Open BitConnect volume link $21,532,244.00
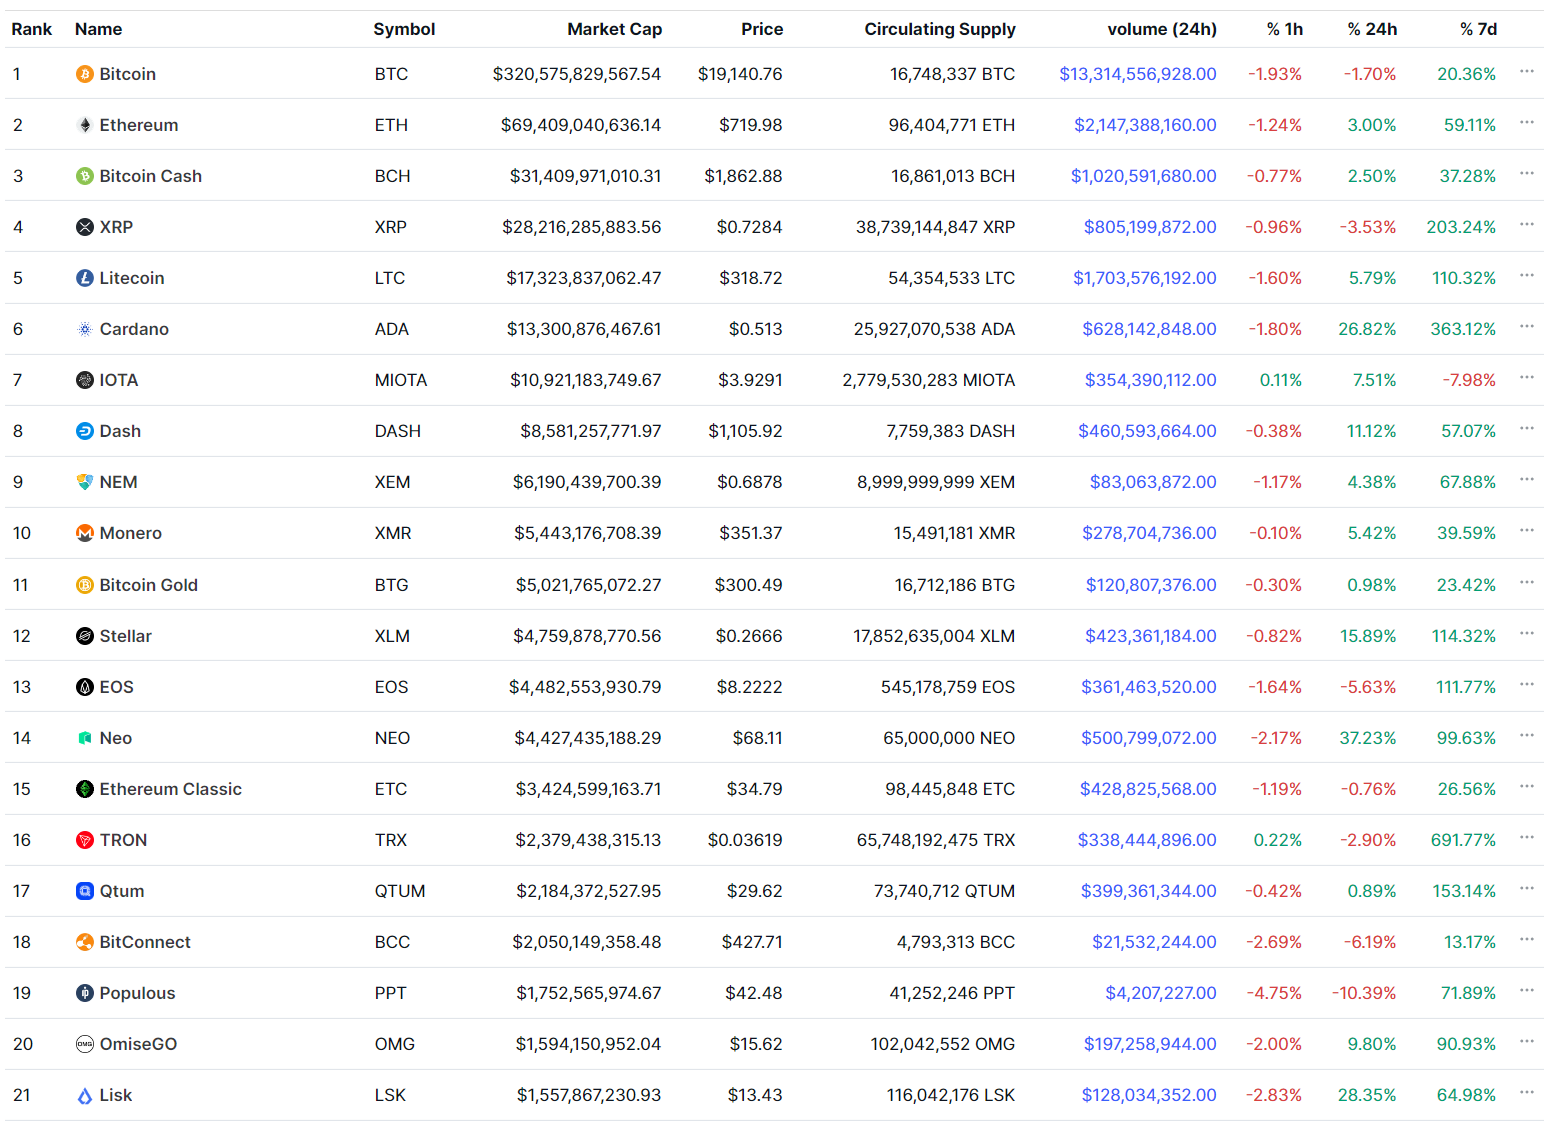The image size is (1551, 1122). (x=1154, y=942)
